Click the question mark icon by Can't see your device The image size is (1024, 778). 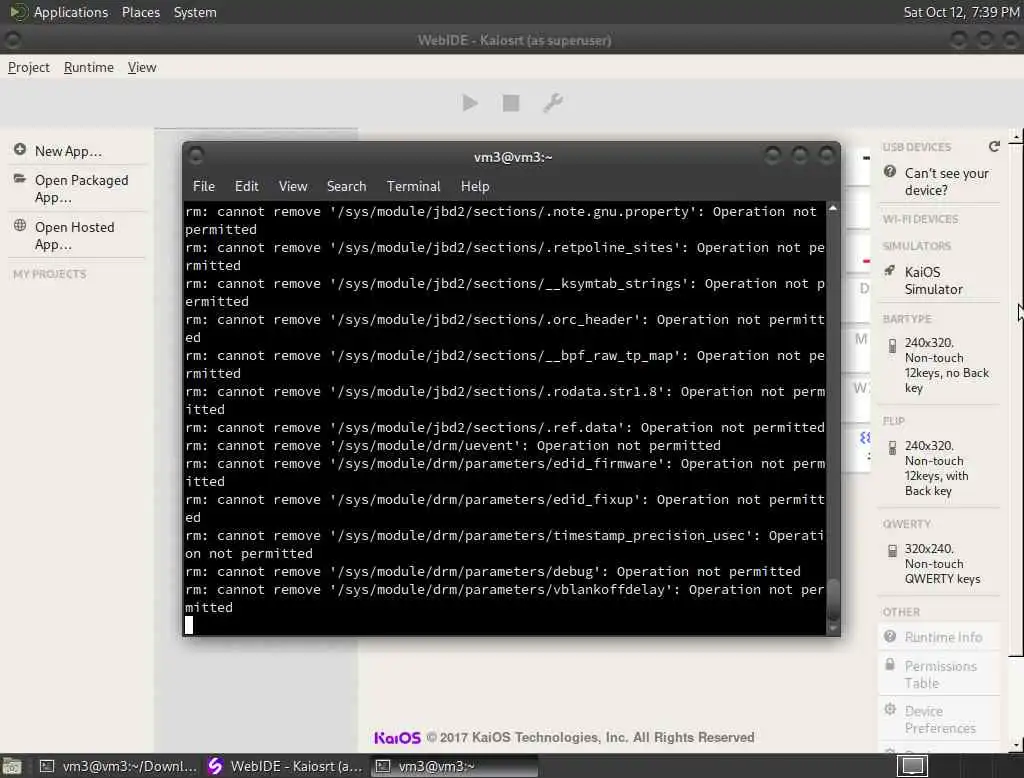[x=889, y=172]
